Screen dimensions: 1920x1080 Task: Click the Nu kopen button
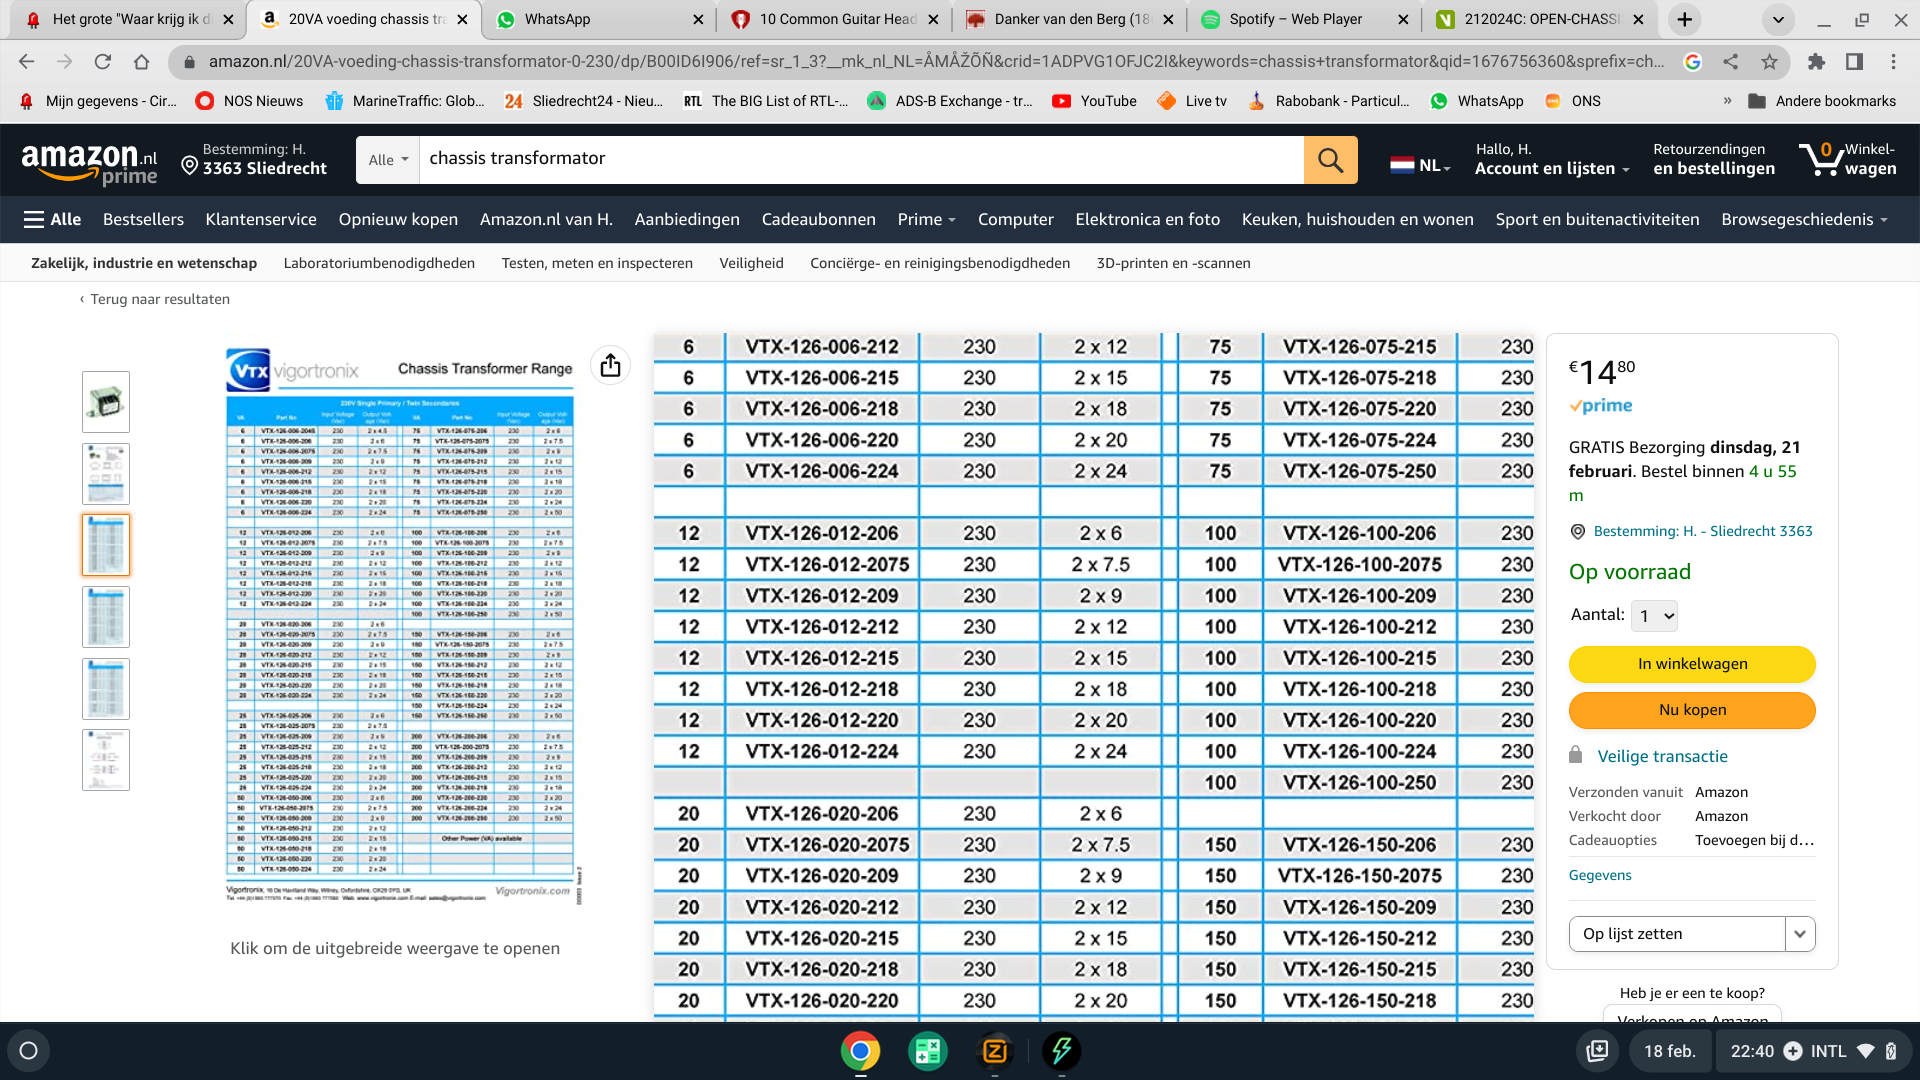pyautogui.click(x=1692, y=710)
